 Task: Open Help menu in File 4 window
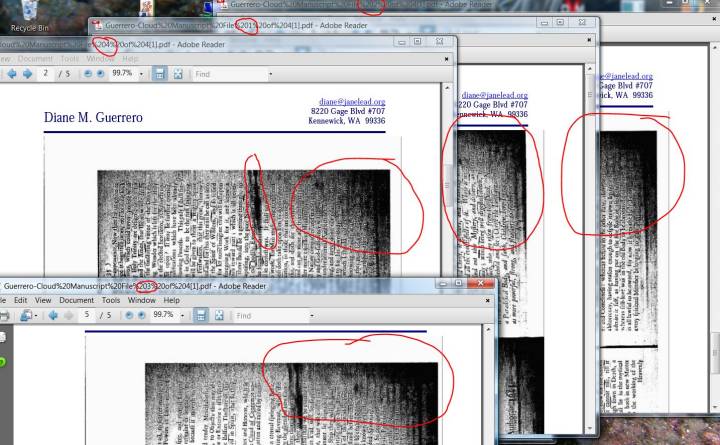[x=130, y=59]
